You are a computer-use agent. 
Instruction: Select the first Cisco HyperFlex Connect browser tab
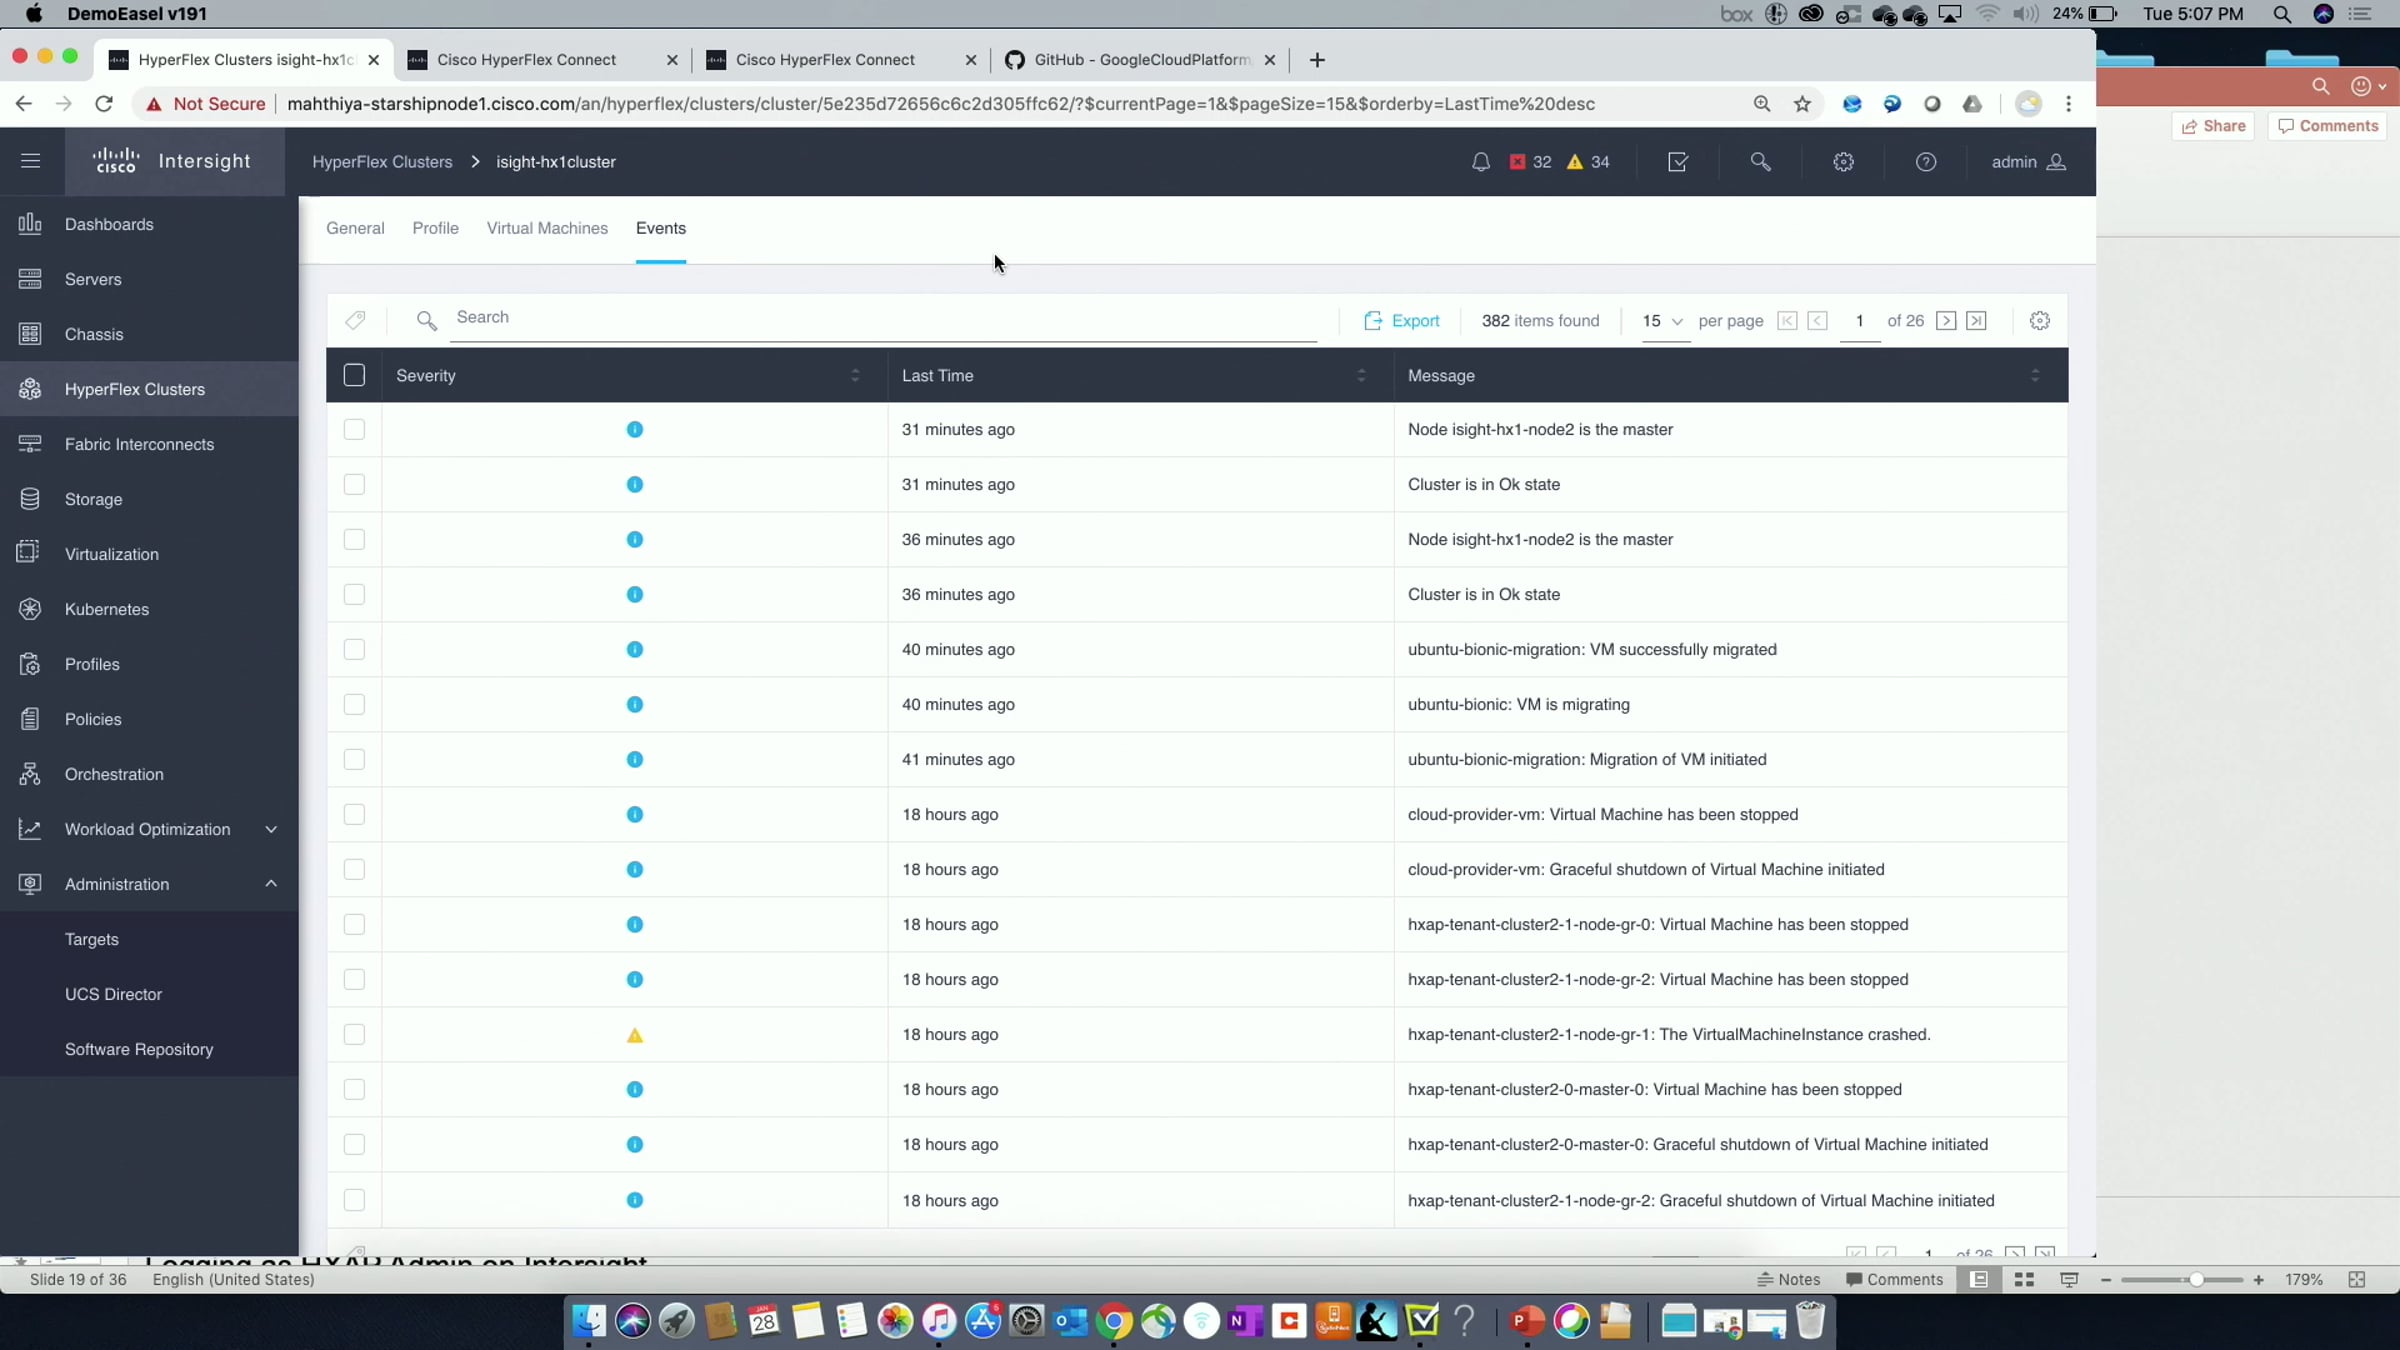(x=543, y=60)
